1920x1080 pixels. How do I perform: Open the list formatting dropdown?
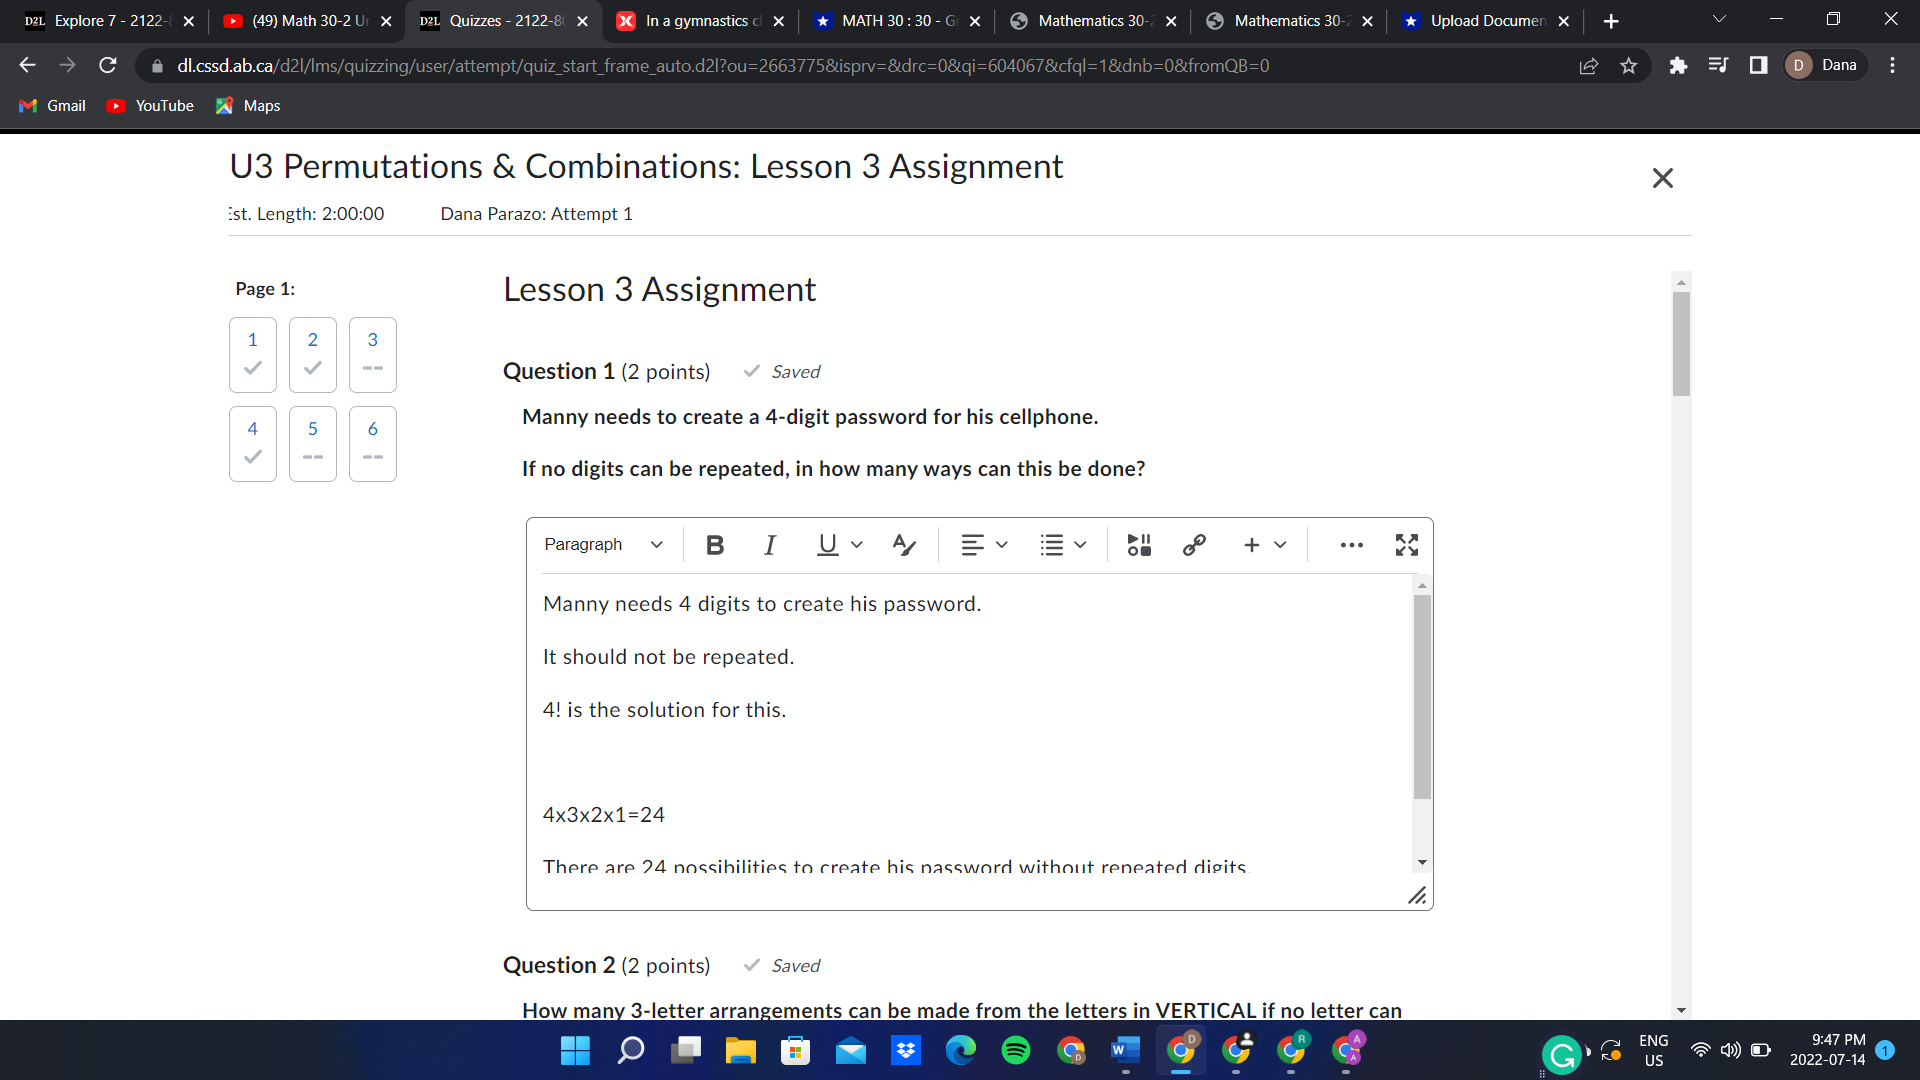[1062, 545]
